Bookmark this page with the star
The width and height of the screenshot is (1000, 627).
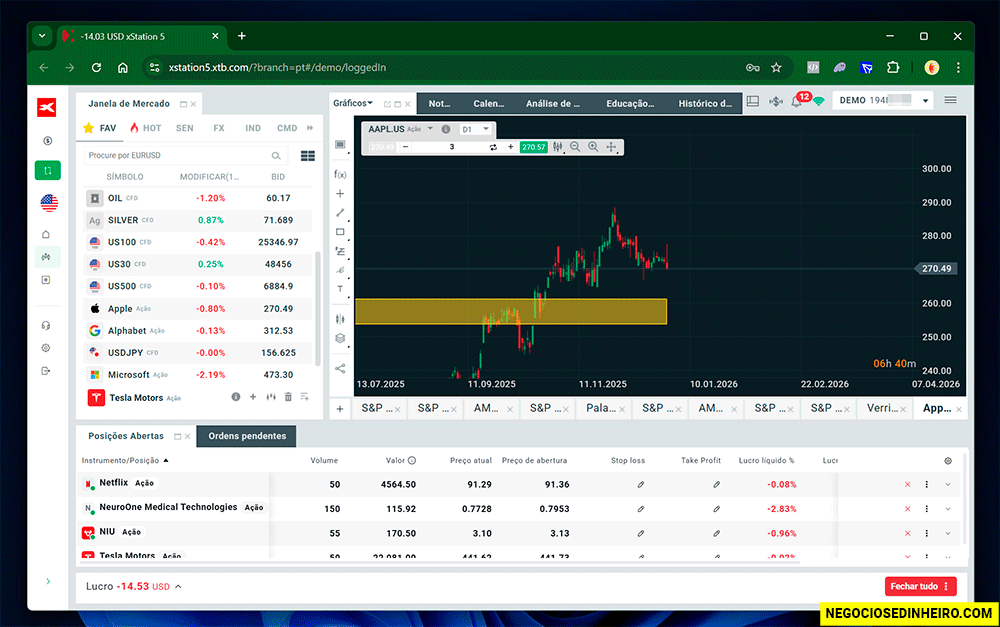click(776, 68)
